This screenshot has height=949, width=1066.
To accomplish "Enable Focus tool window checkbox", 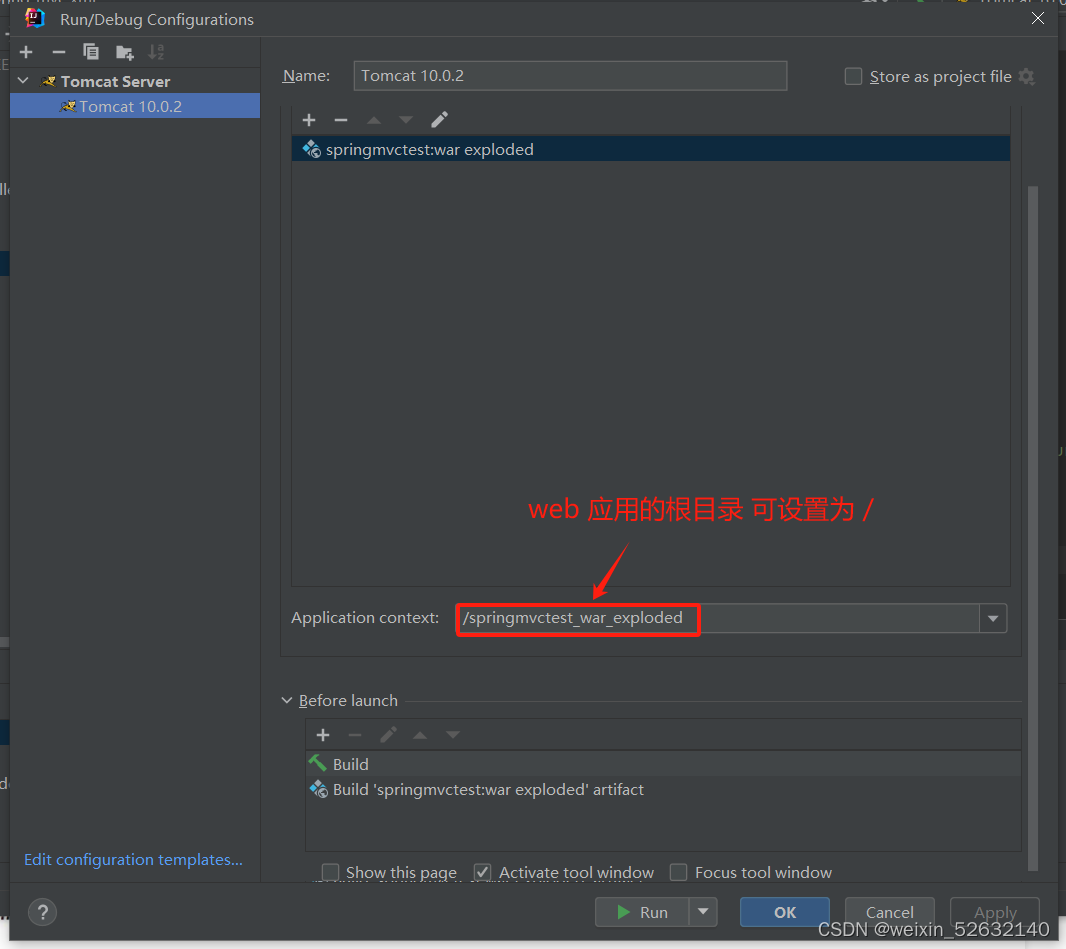I will 678,872.
